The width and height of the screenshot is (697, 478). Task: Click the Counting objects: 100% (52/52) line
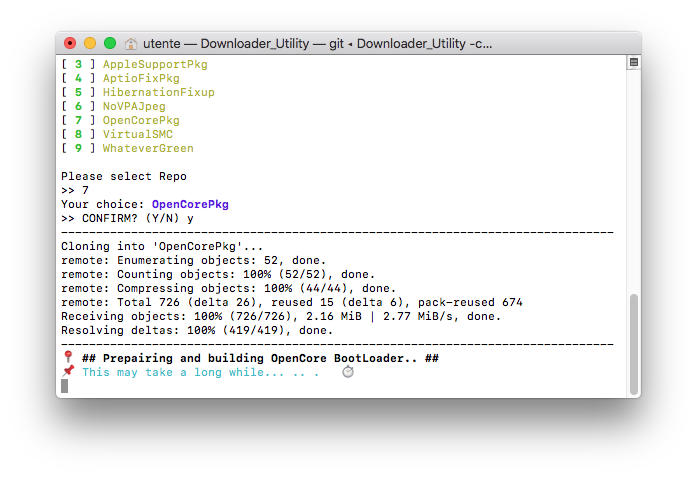(x=218, y=274)
